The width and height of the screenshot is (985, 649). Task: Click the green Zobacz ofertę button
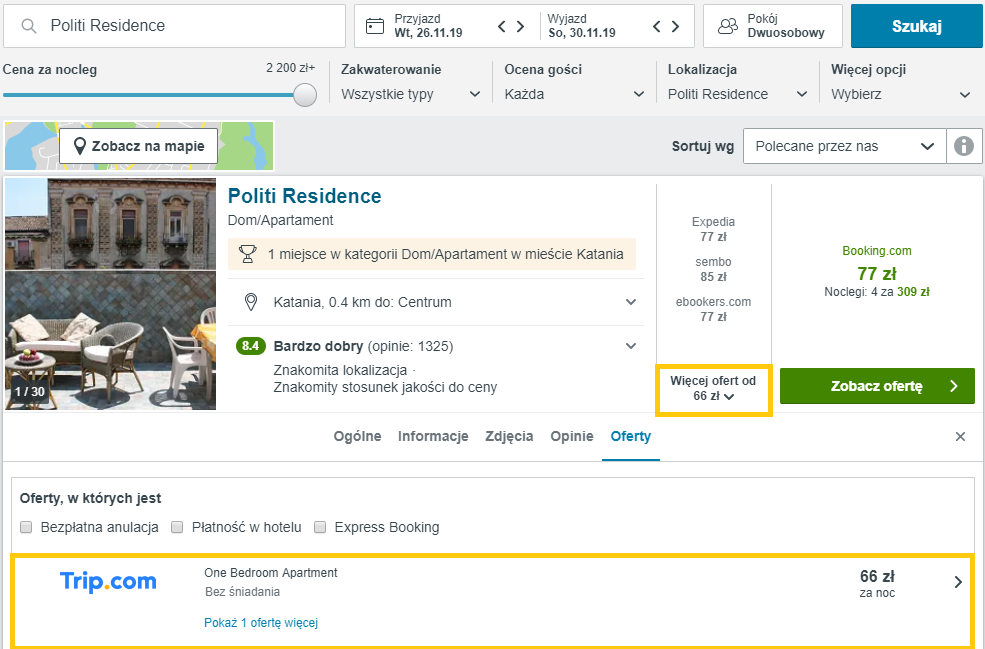[x=876, y=386]
